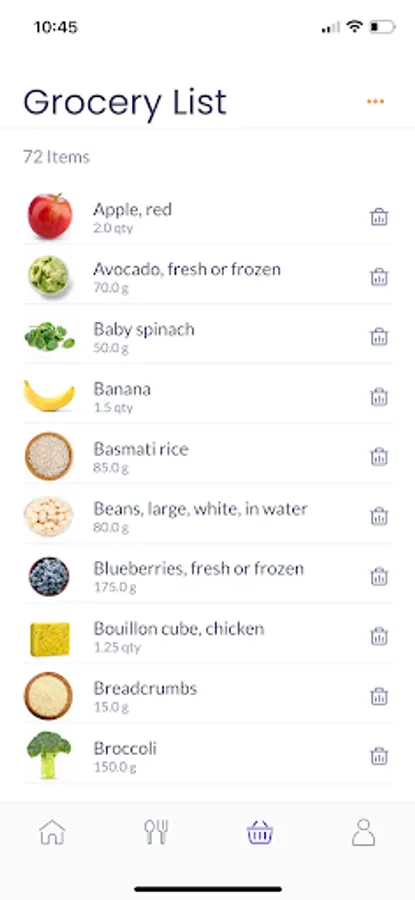Delete Apple, red from the list
This screenshot has width=415, height=900.
pyautogui.click(x=379, y=217)
